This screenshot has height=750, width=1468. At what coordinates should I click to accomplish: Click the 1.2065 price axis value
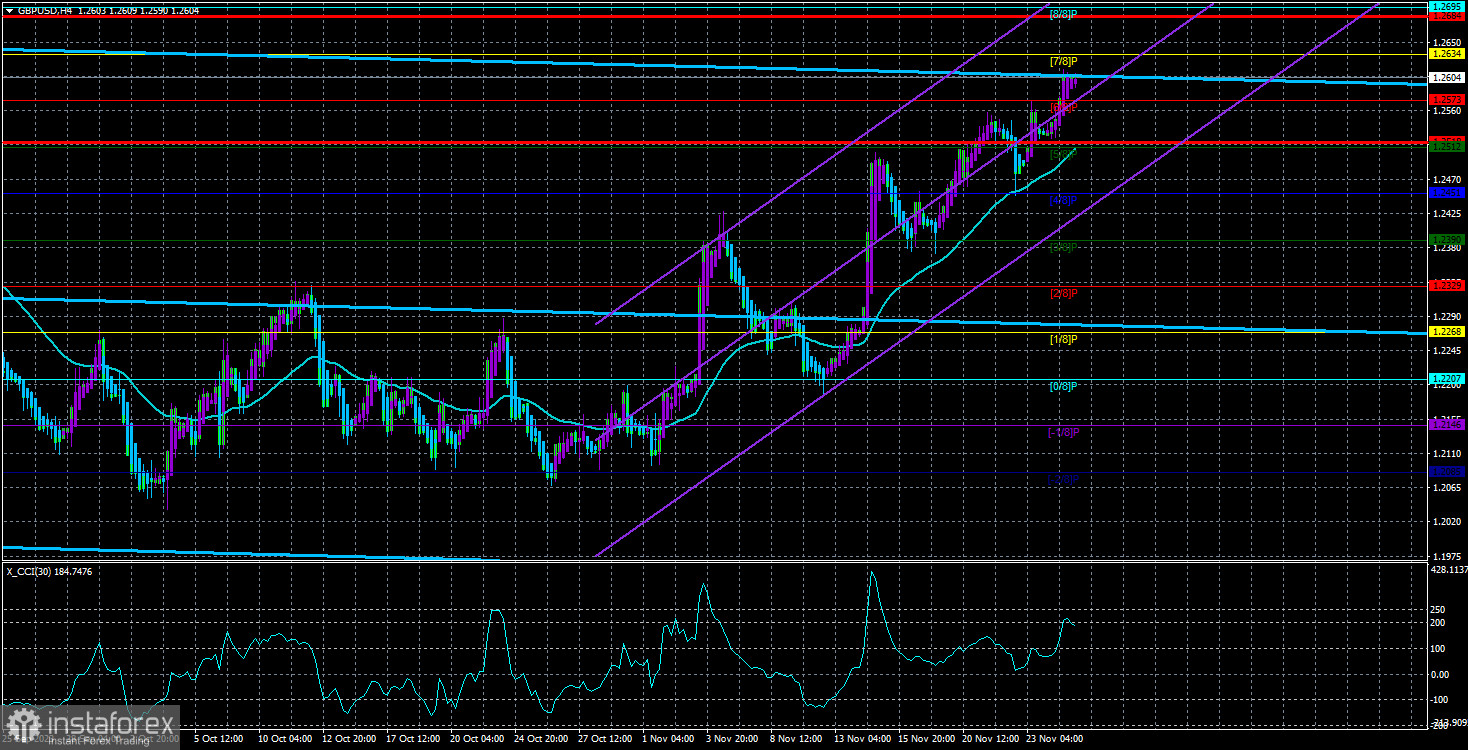(1446, 487)
